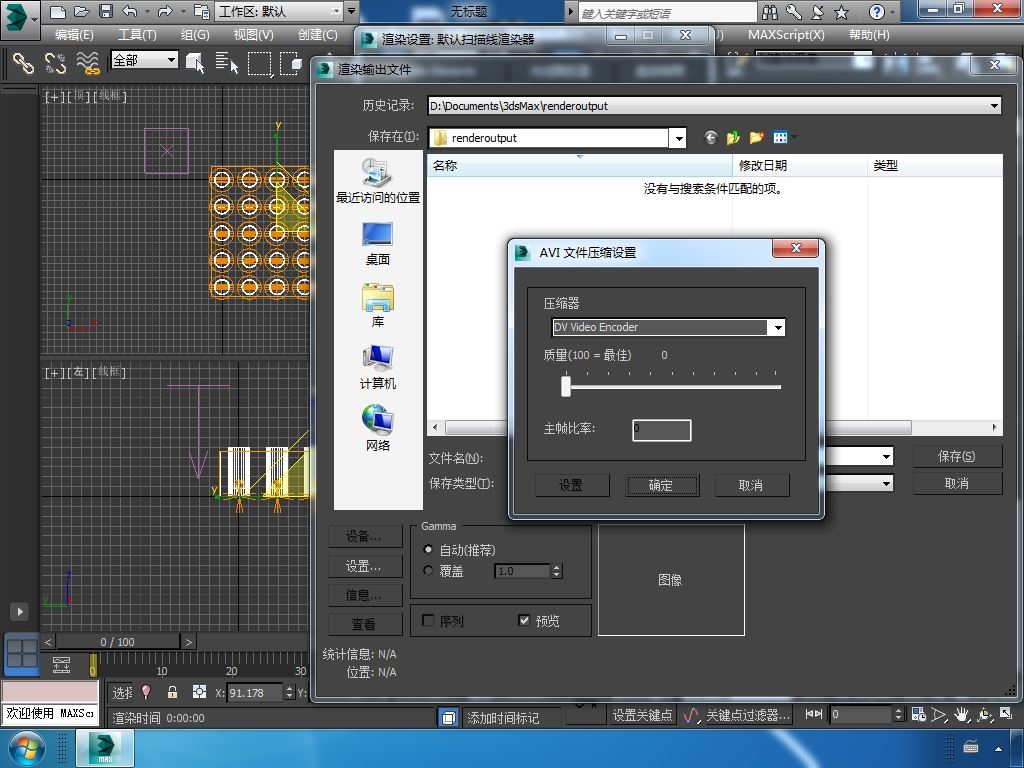Go up one folder level in file dialog
The width and height of the screenshot is (1024, 768).
click(733, 137)
